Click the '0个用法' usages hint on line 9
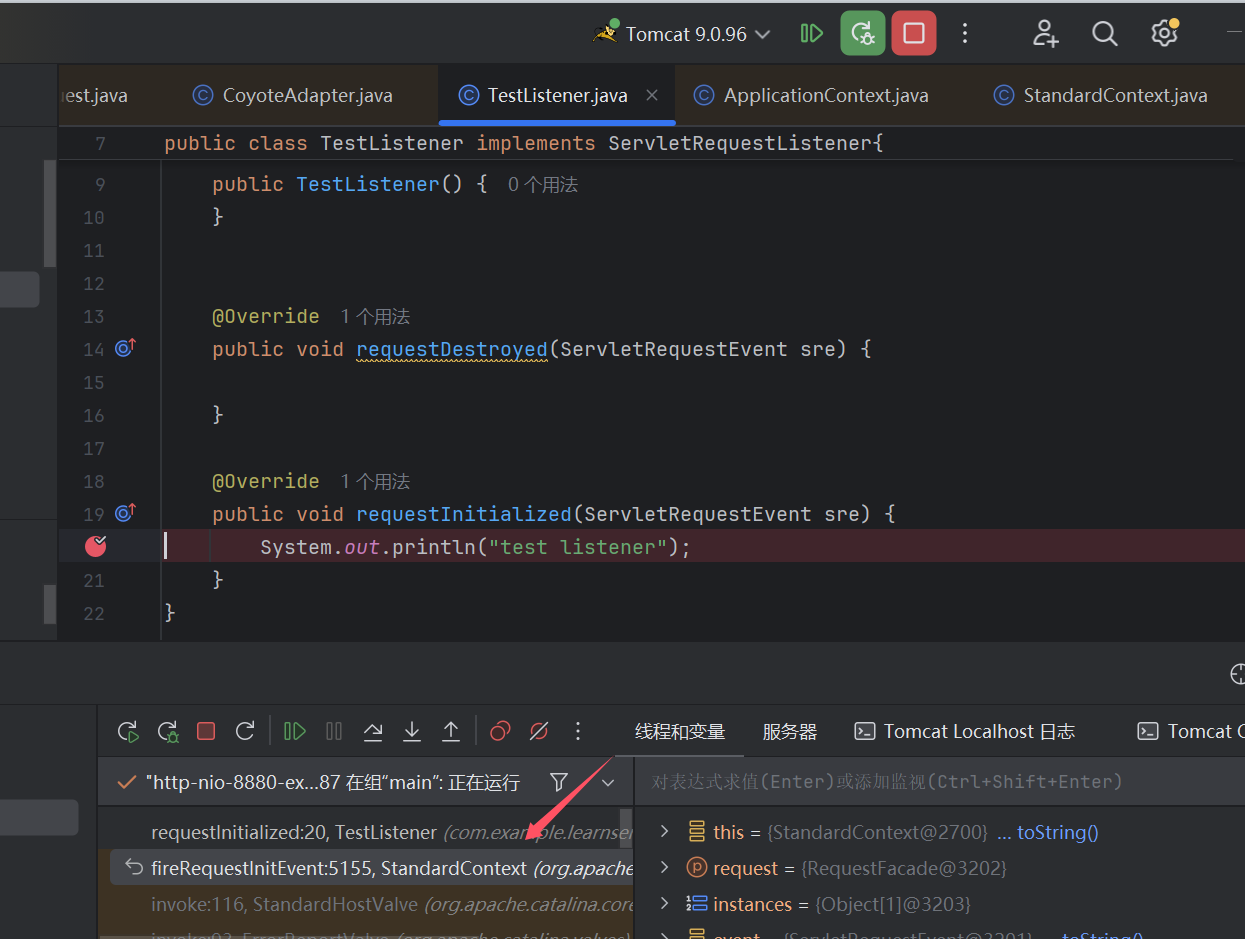This screenshot has height=939, width=1245. (543, 185)
